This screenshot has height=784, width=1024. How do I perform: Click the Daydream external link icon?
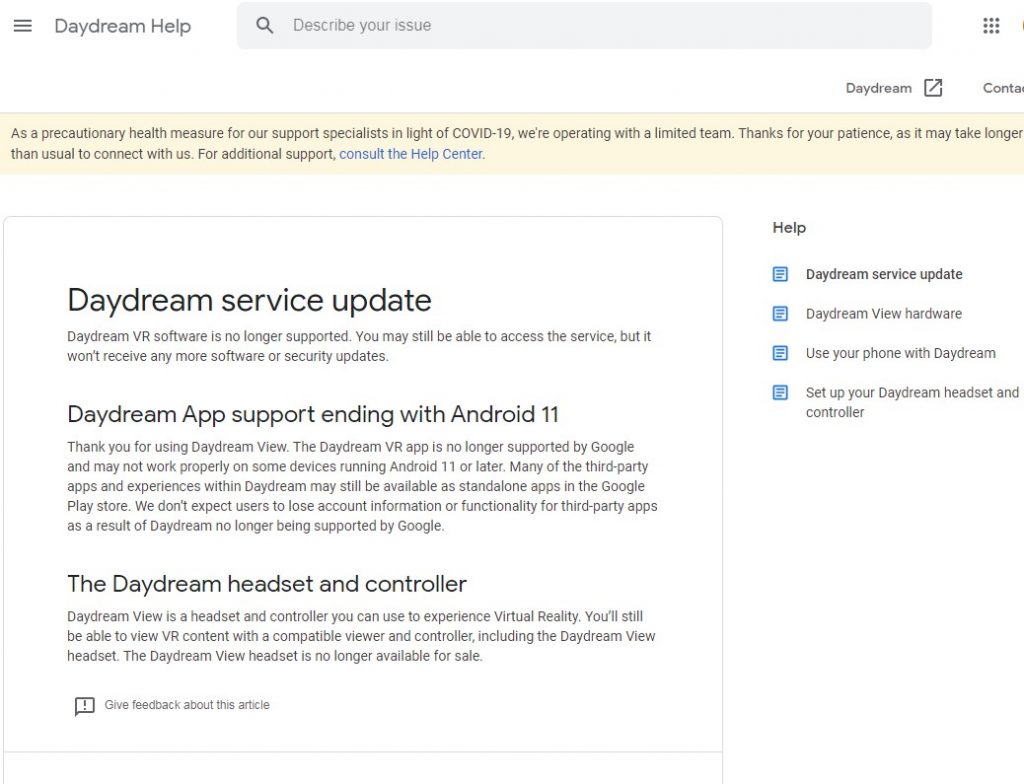933,88
